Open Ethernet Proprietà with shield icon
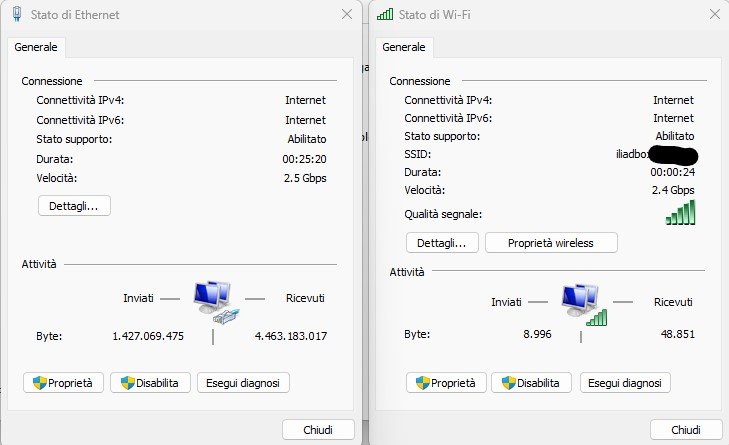 pos(63,383)
